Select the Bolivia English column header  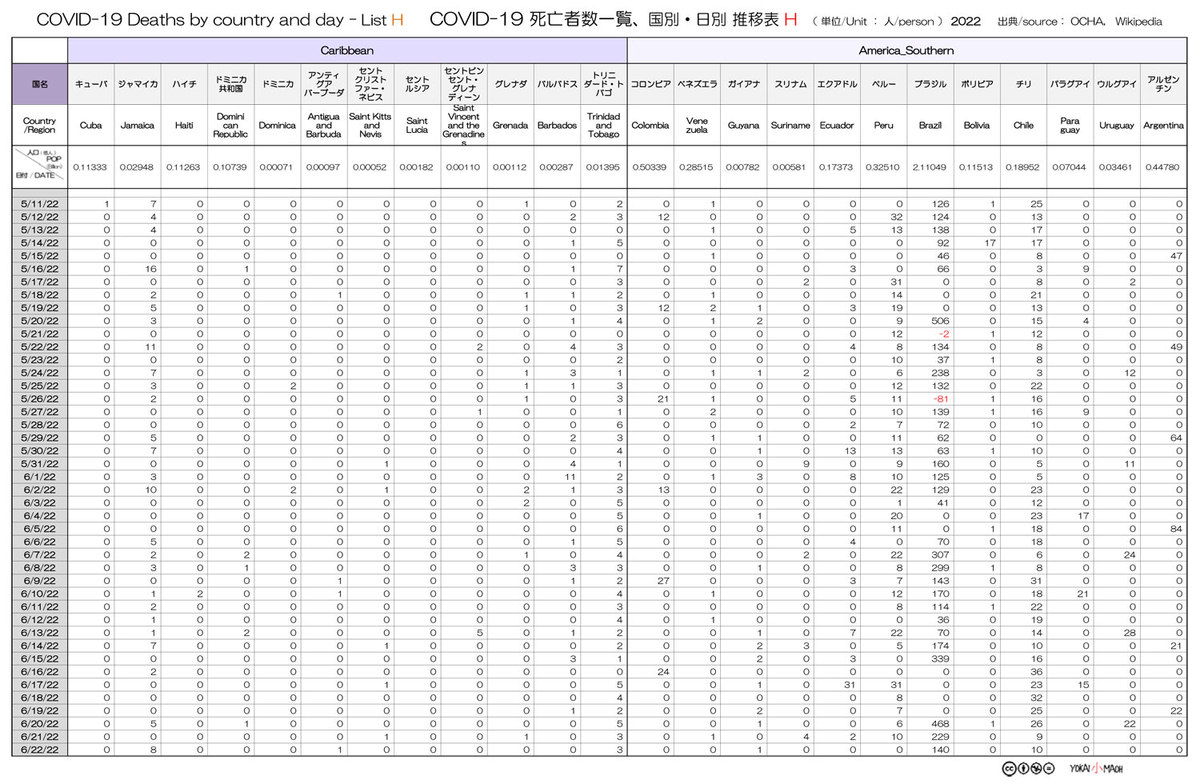point(976,127)
